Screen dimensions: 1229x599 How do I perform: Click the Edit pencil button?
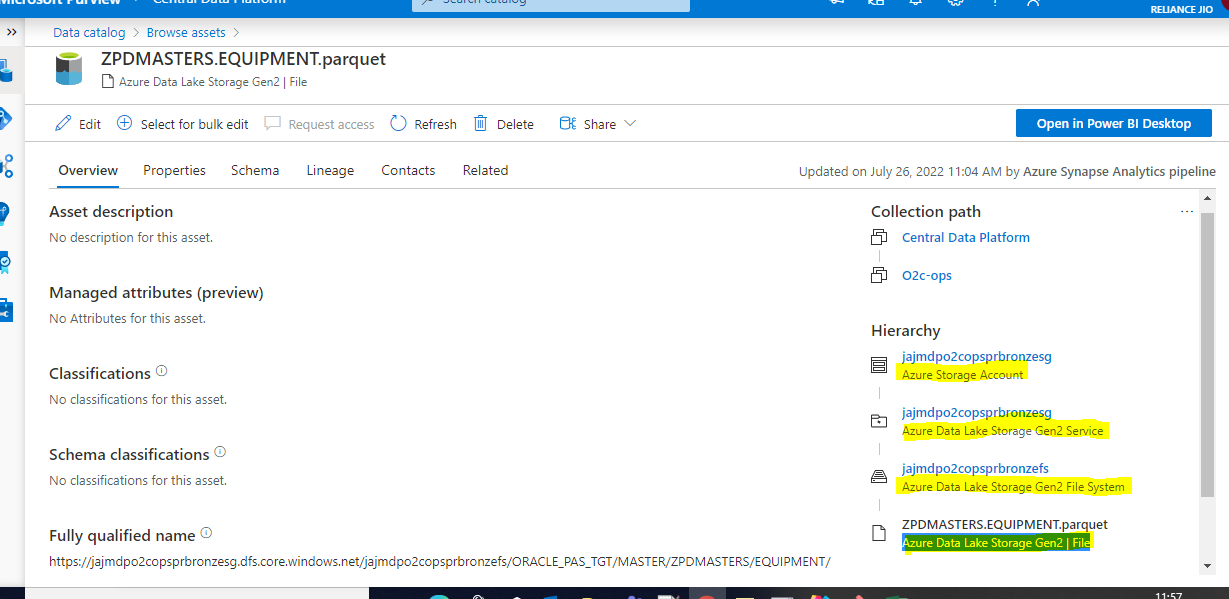click(x=78, y=124)
